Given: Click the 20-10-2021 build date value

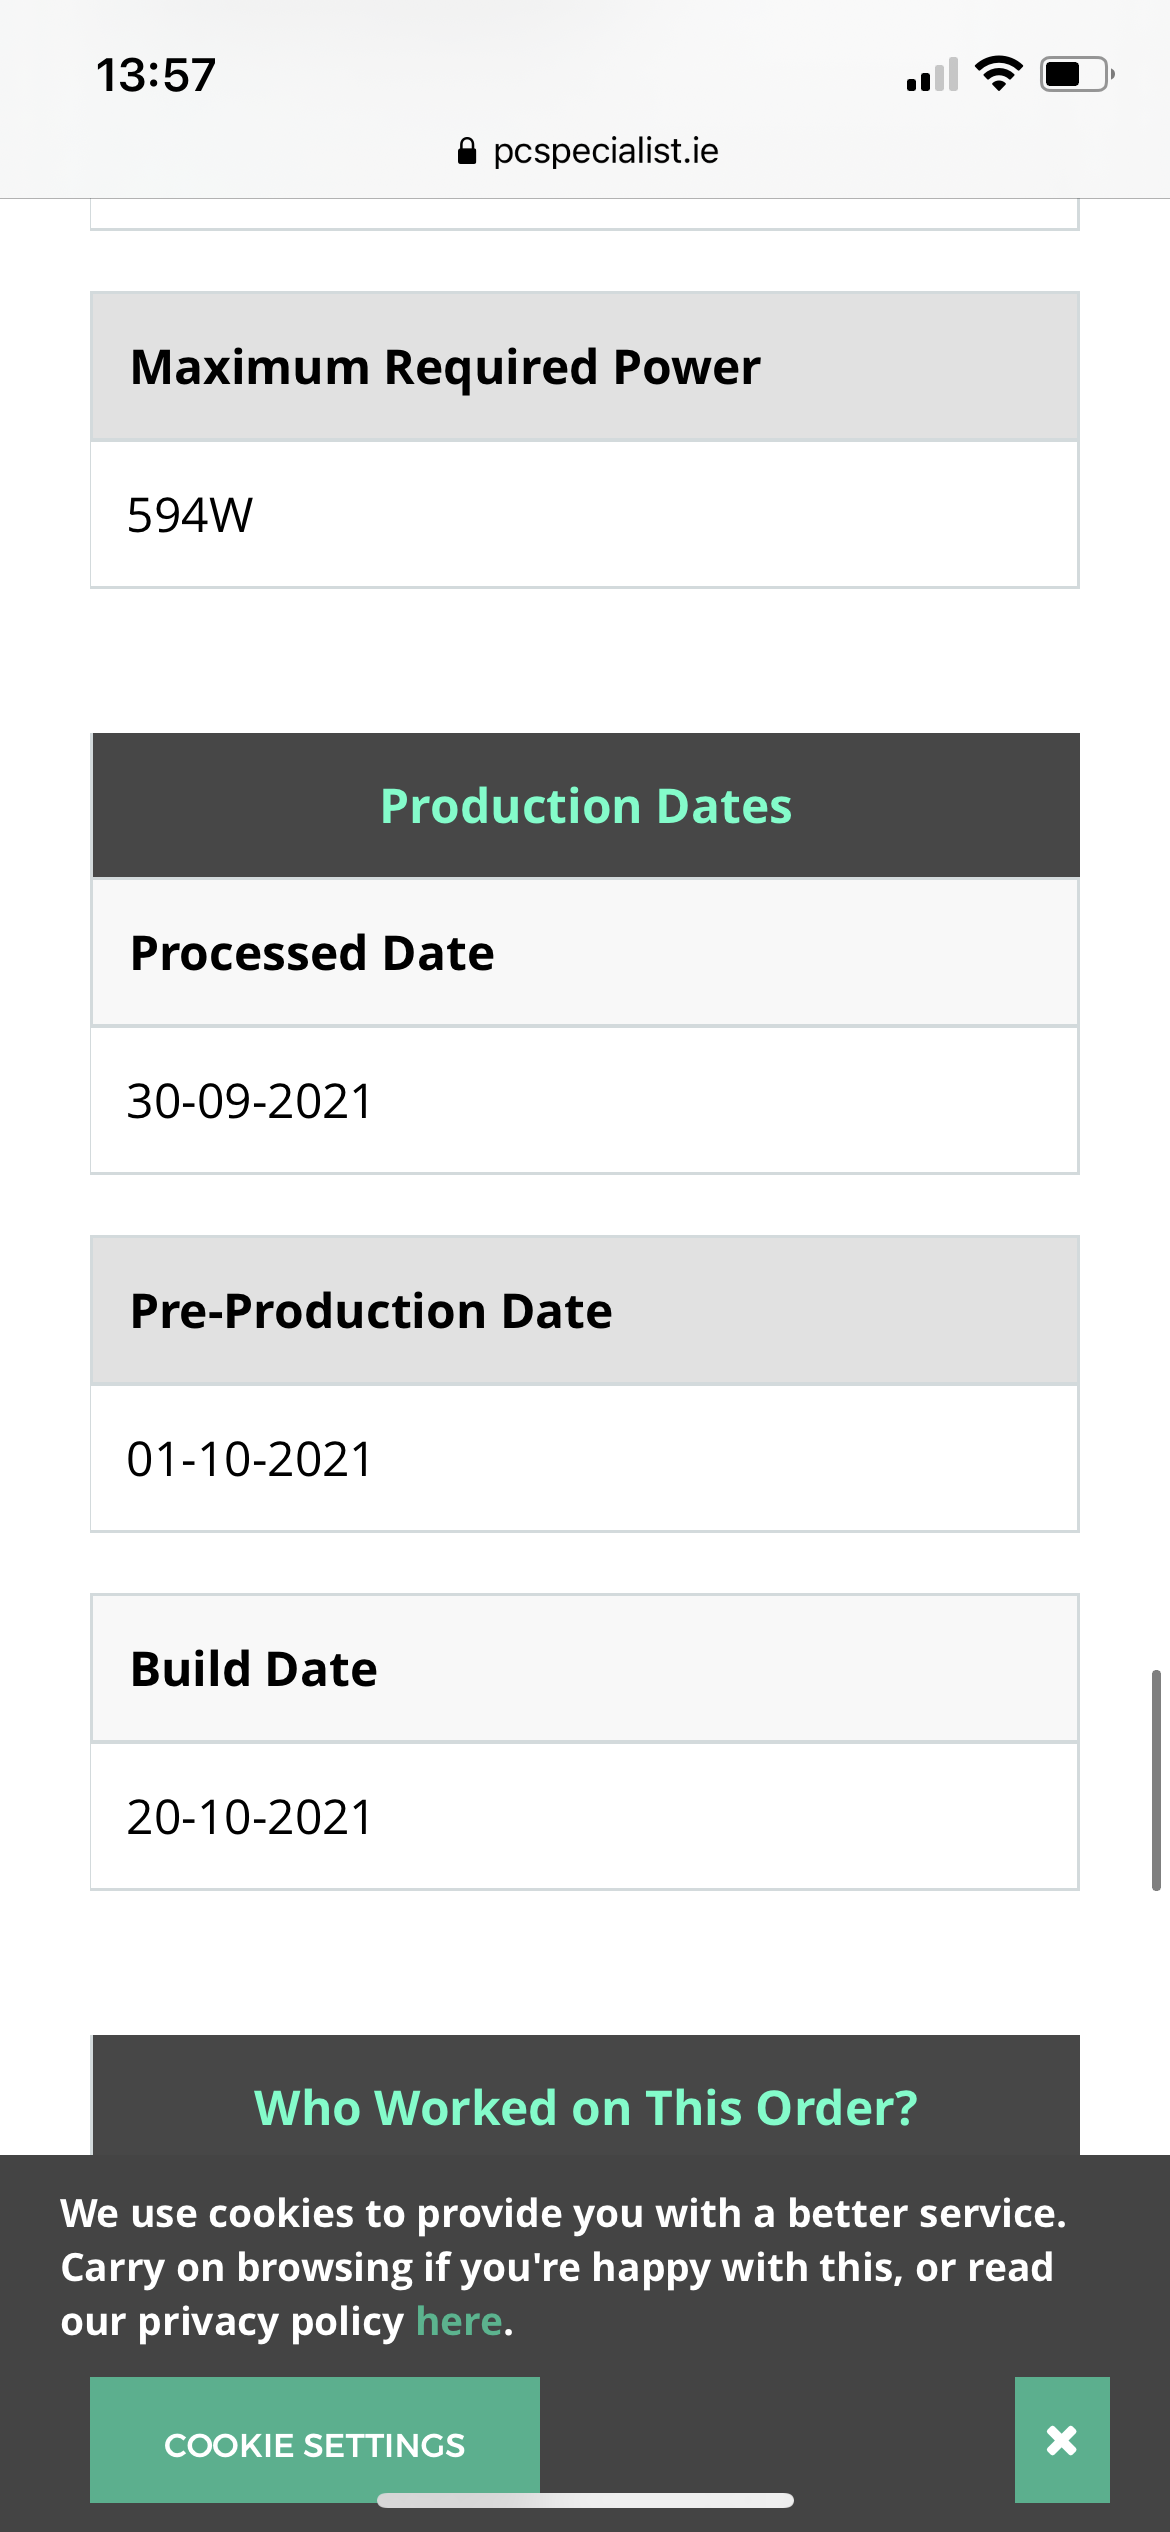Looking at the screenshot, I should click(250, 1818).
